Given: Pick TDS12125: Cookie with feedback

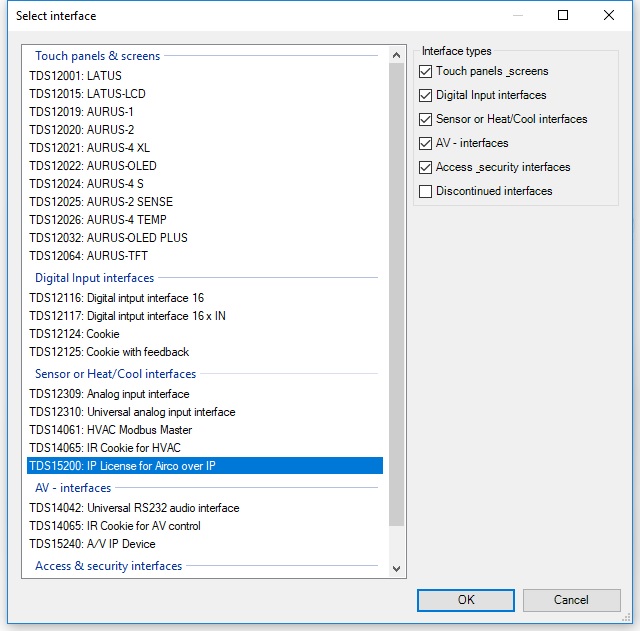Looking at the screenshot, I should coord(109,352).
